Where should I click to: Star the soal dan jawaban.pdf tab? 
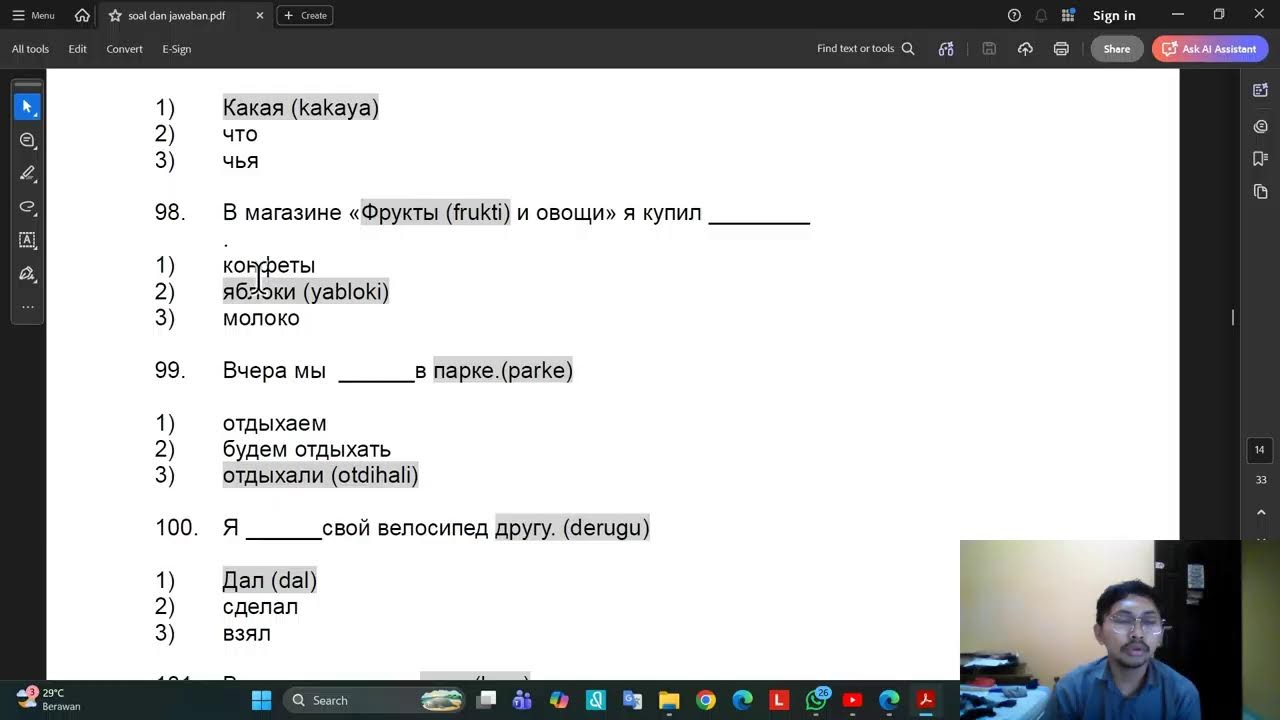[x=115, y=15]
